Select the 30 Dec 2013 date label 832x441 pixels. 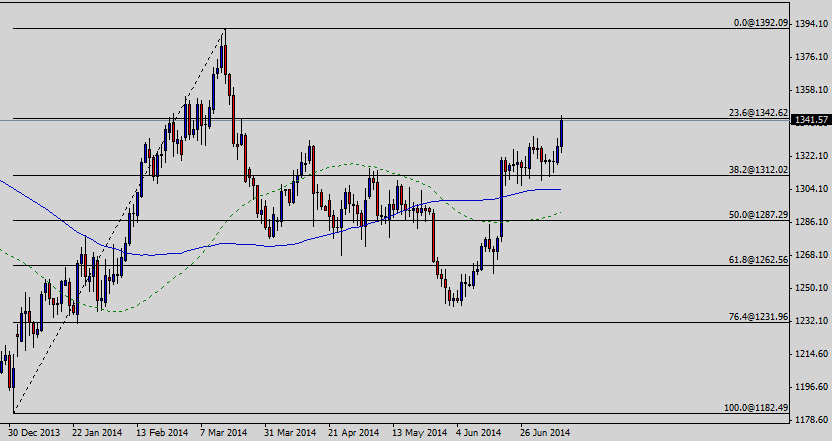[33, 433]
